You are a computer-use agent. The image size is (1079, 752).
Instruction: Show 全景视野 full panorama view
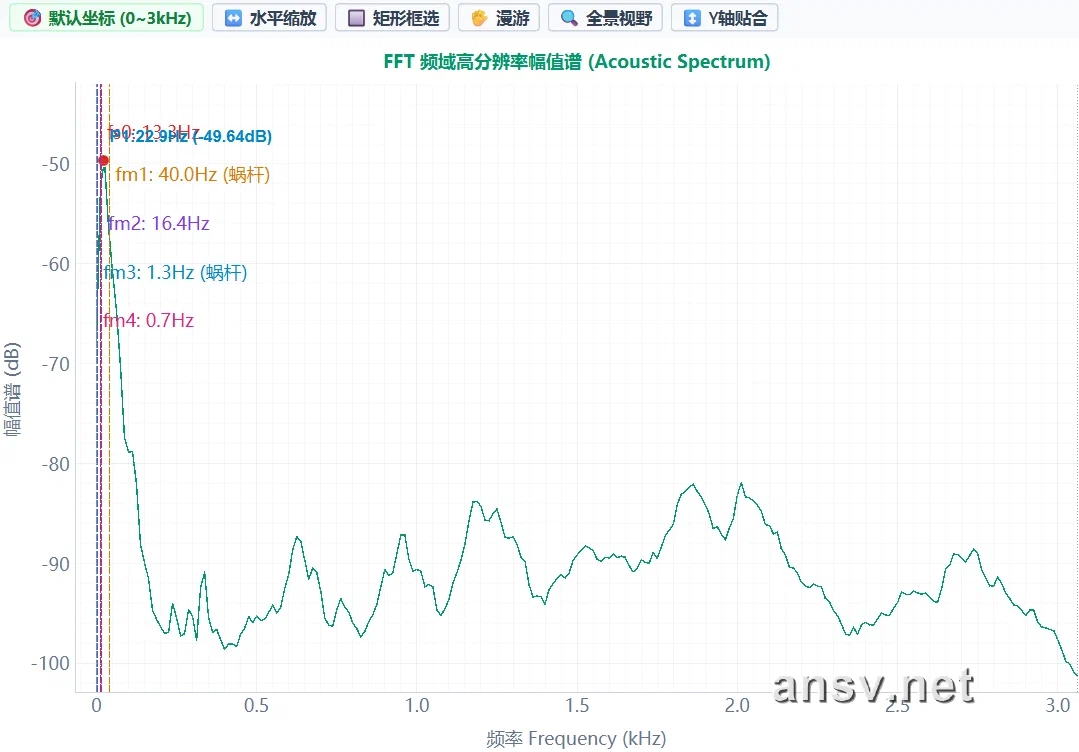tap(606, 18)
